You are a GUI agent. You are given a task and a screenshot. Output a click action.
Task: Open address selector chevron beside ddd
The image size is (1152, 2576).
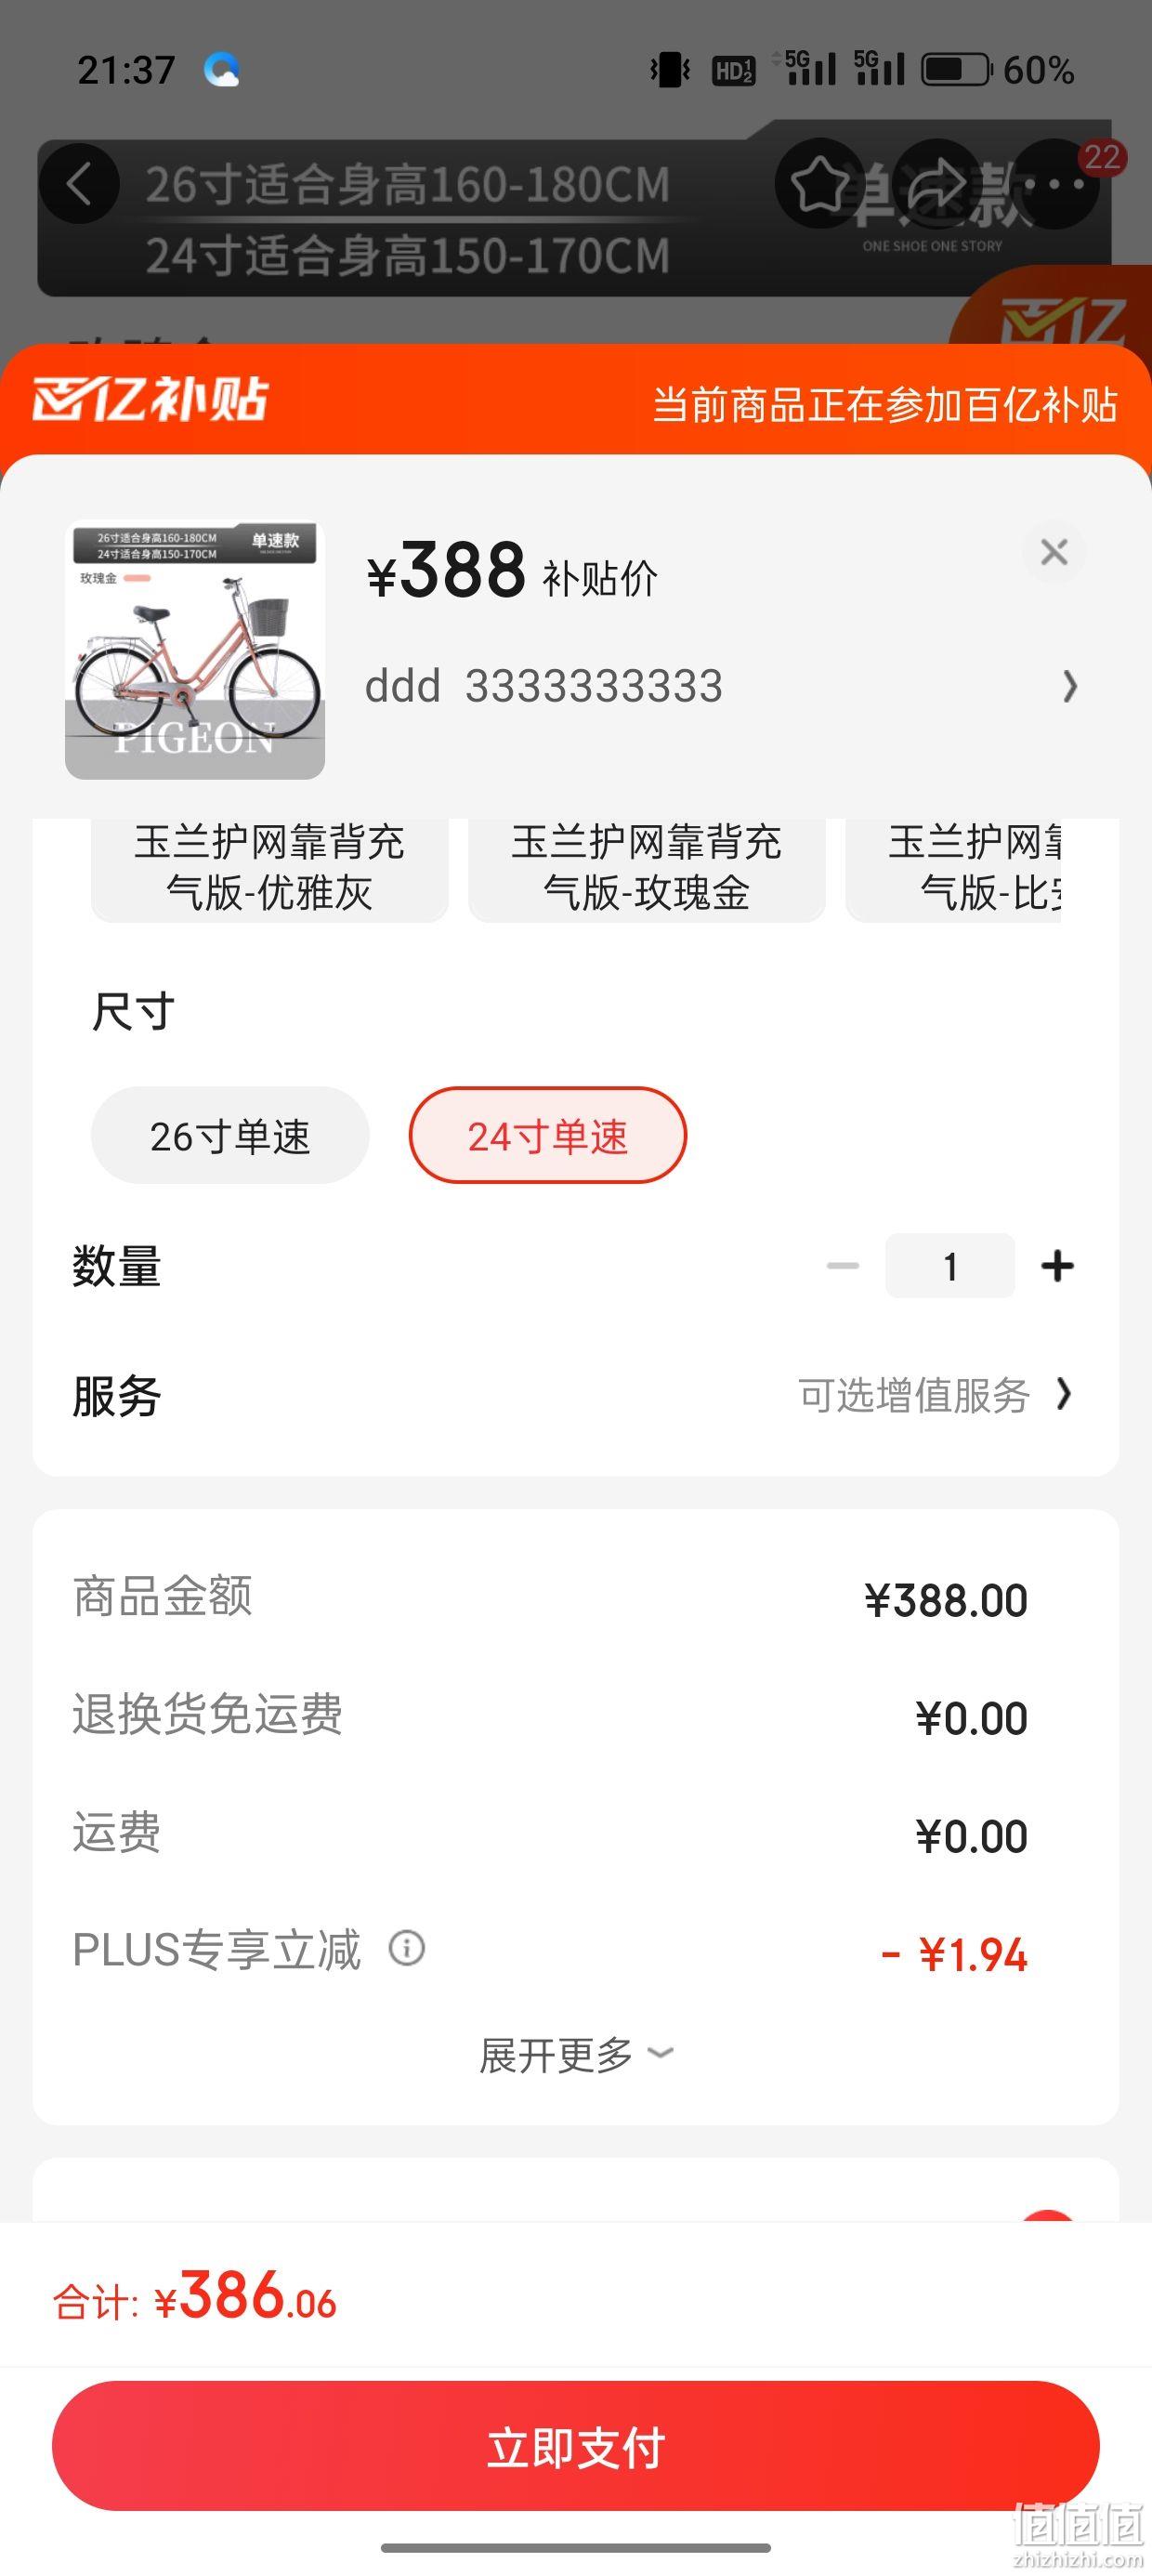[1070, 686]
